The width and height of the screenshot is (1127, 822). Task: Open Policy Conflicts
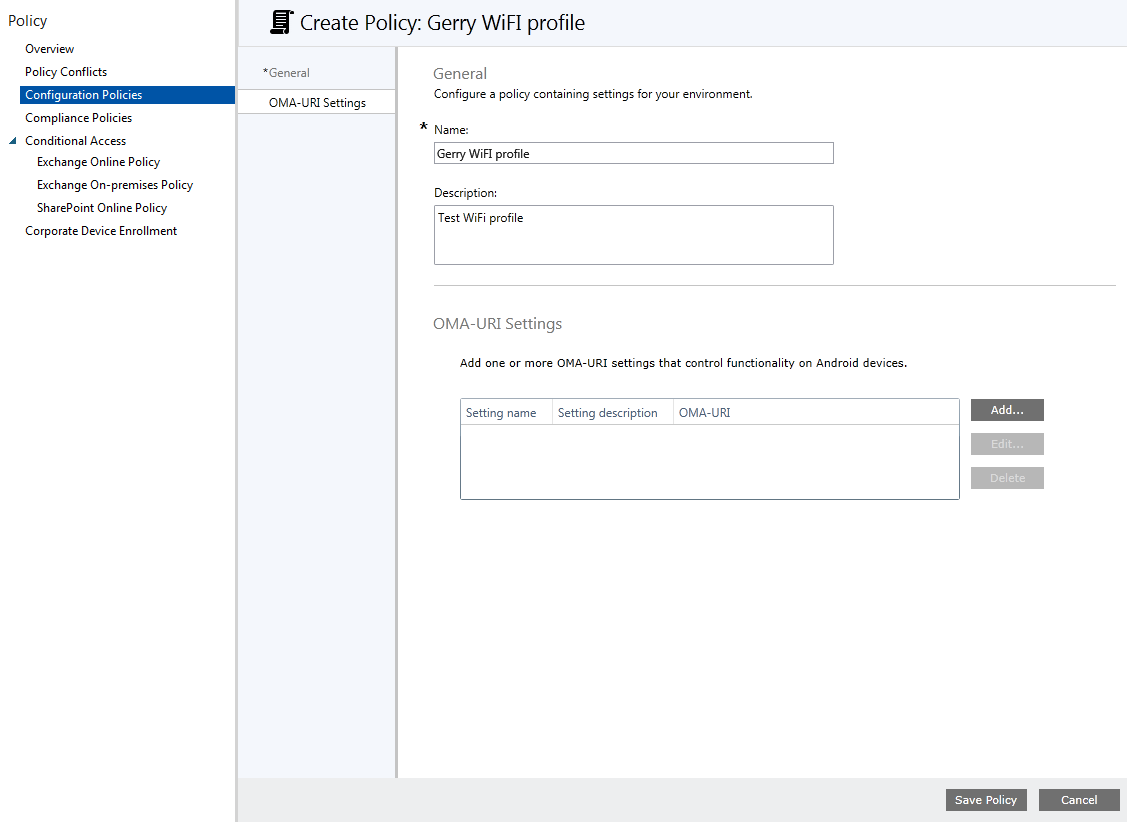[65, 71]
